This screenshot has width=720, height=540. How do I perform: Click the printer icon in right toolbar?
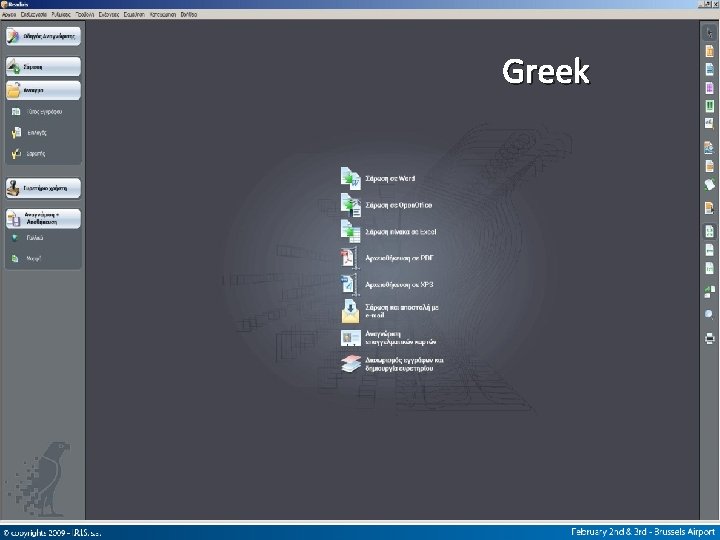[x=709, y=339]
